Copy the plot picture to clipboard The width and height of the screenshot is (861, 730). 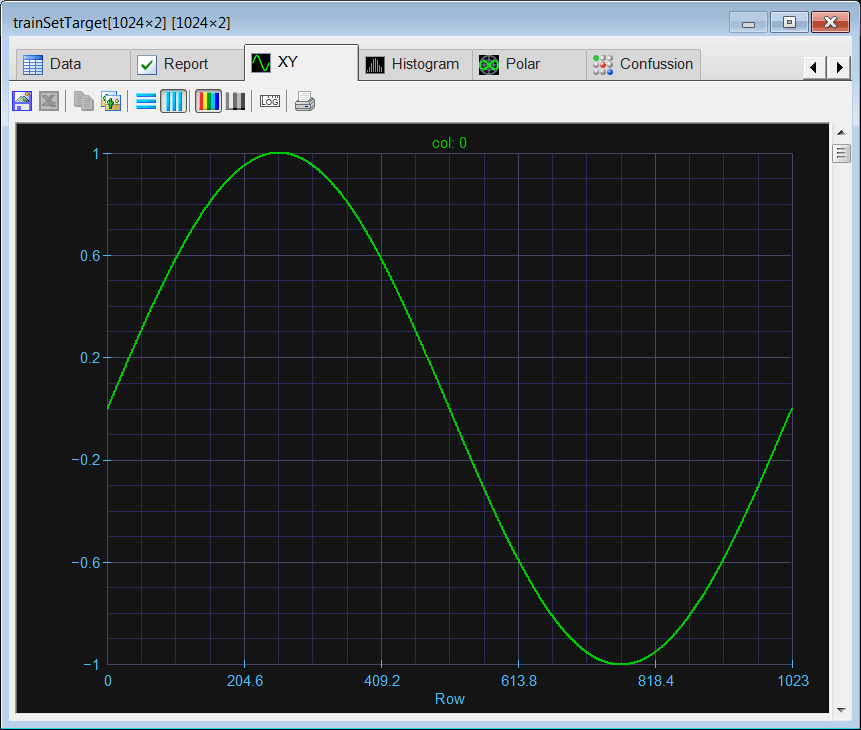click(x=111, y=101)
